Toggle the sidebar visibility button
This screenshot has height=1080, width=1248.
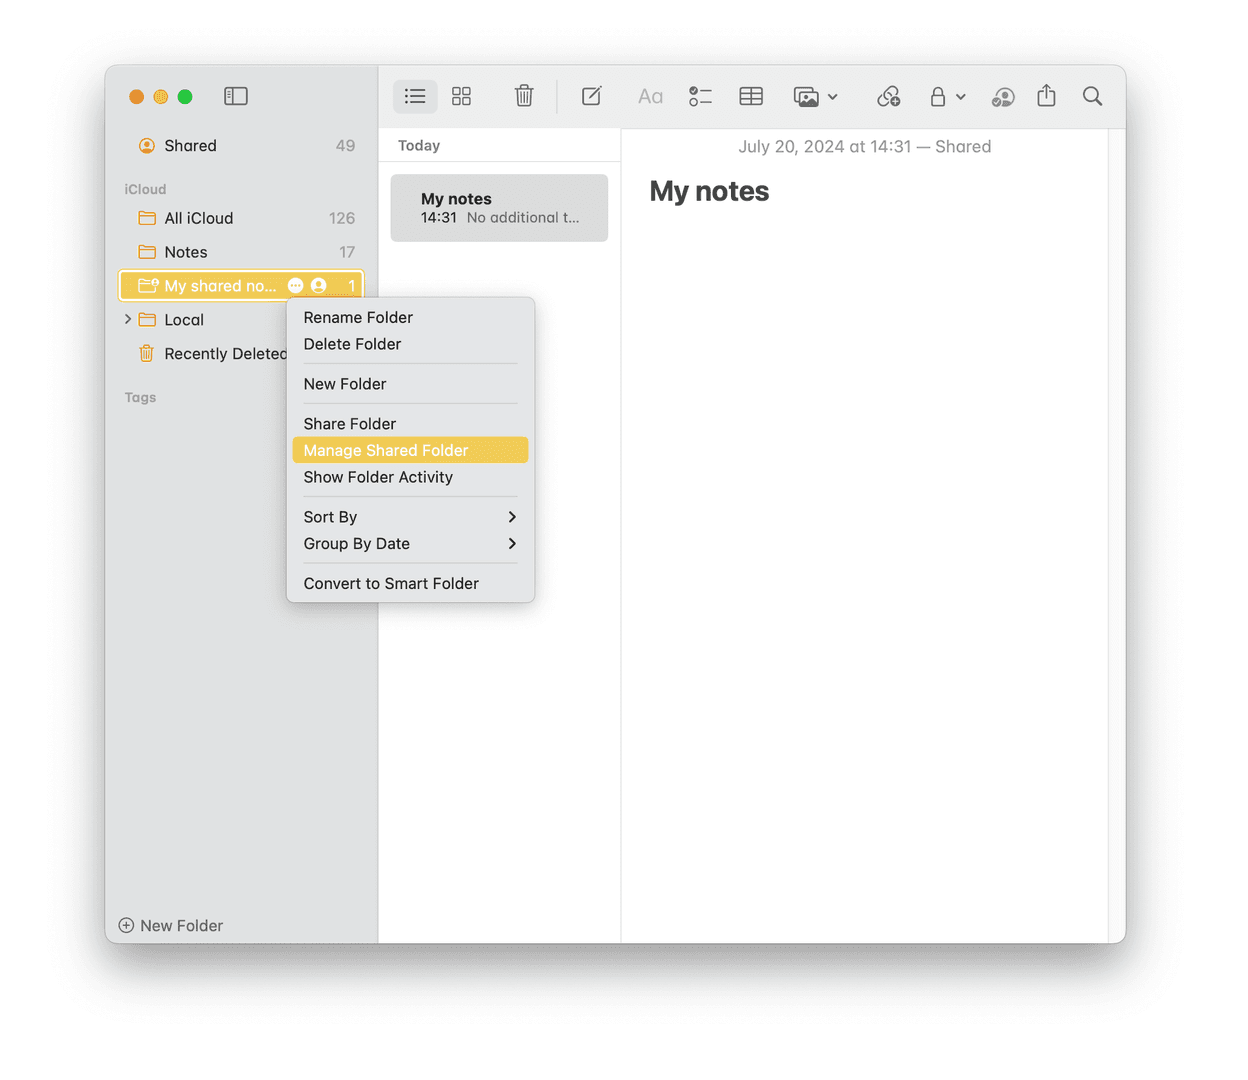(236, 96)
